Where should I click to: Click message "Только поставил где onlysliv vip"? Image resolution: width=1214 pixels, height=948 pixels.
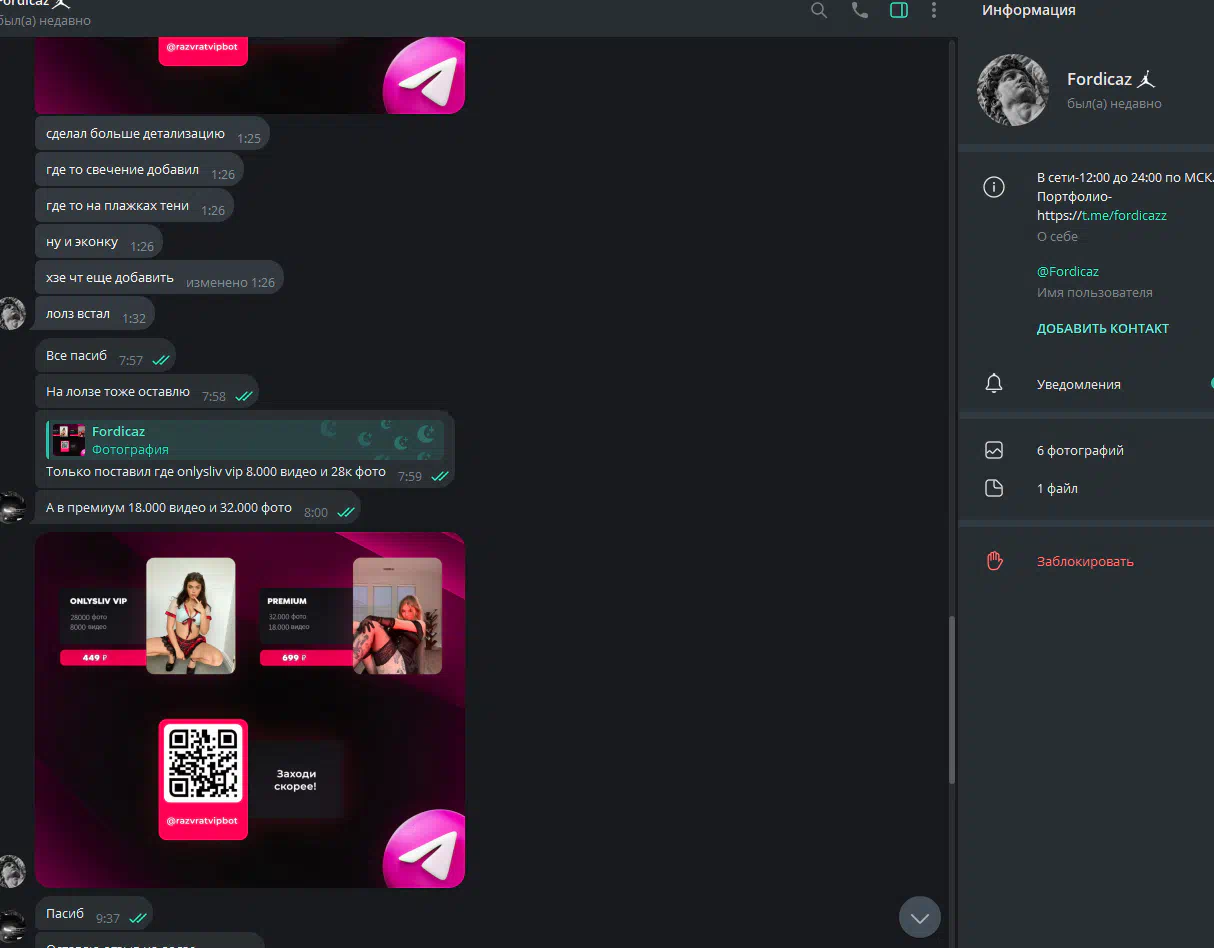coord(215,472)
